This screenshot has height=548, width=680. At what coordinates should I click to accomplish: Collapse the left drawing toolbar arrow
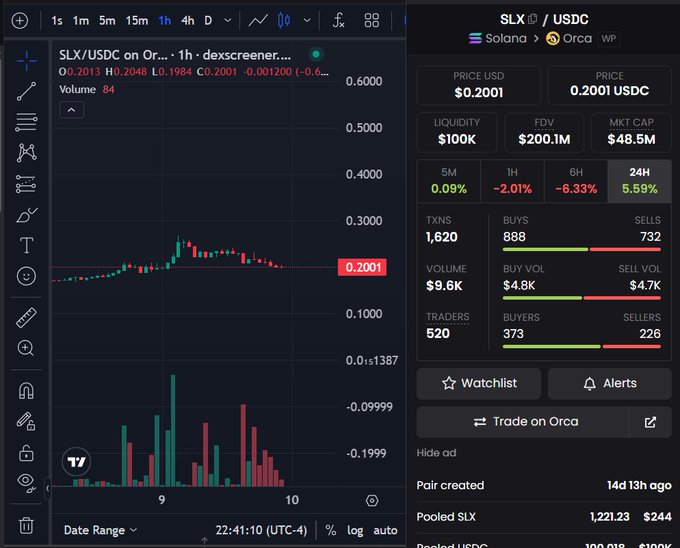(x=48, y=488)
